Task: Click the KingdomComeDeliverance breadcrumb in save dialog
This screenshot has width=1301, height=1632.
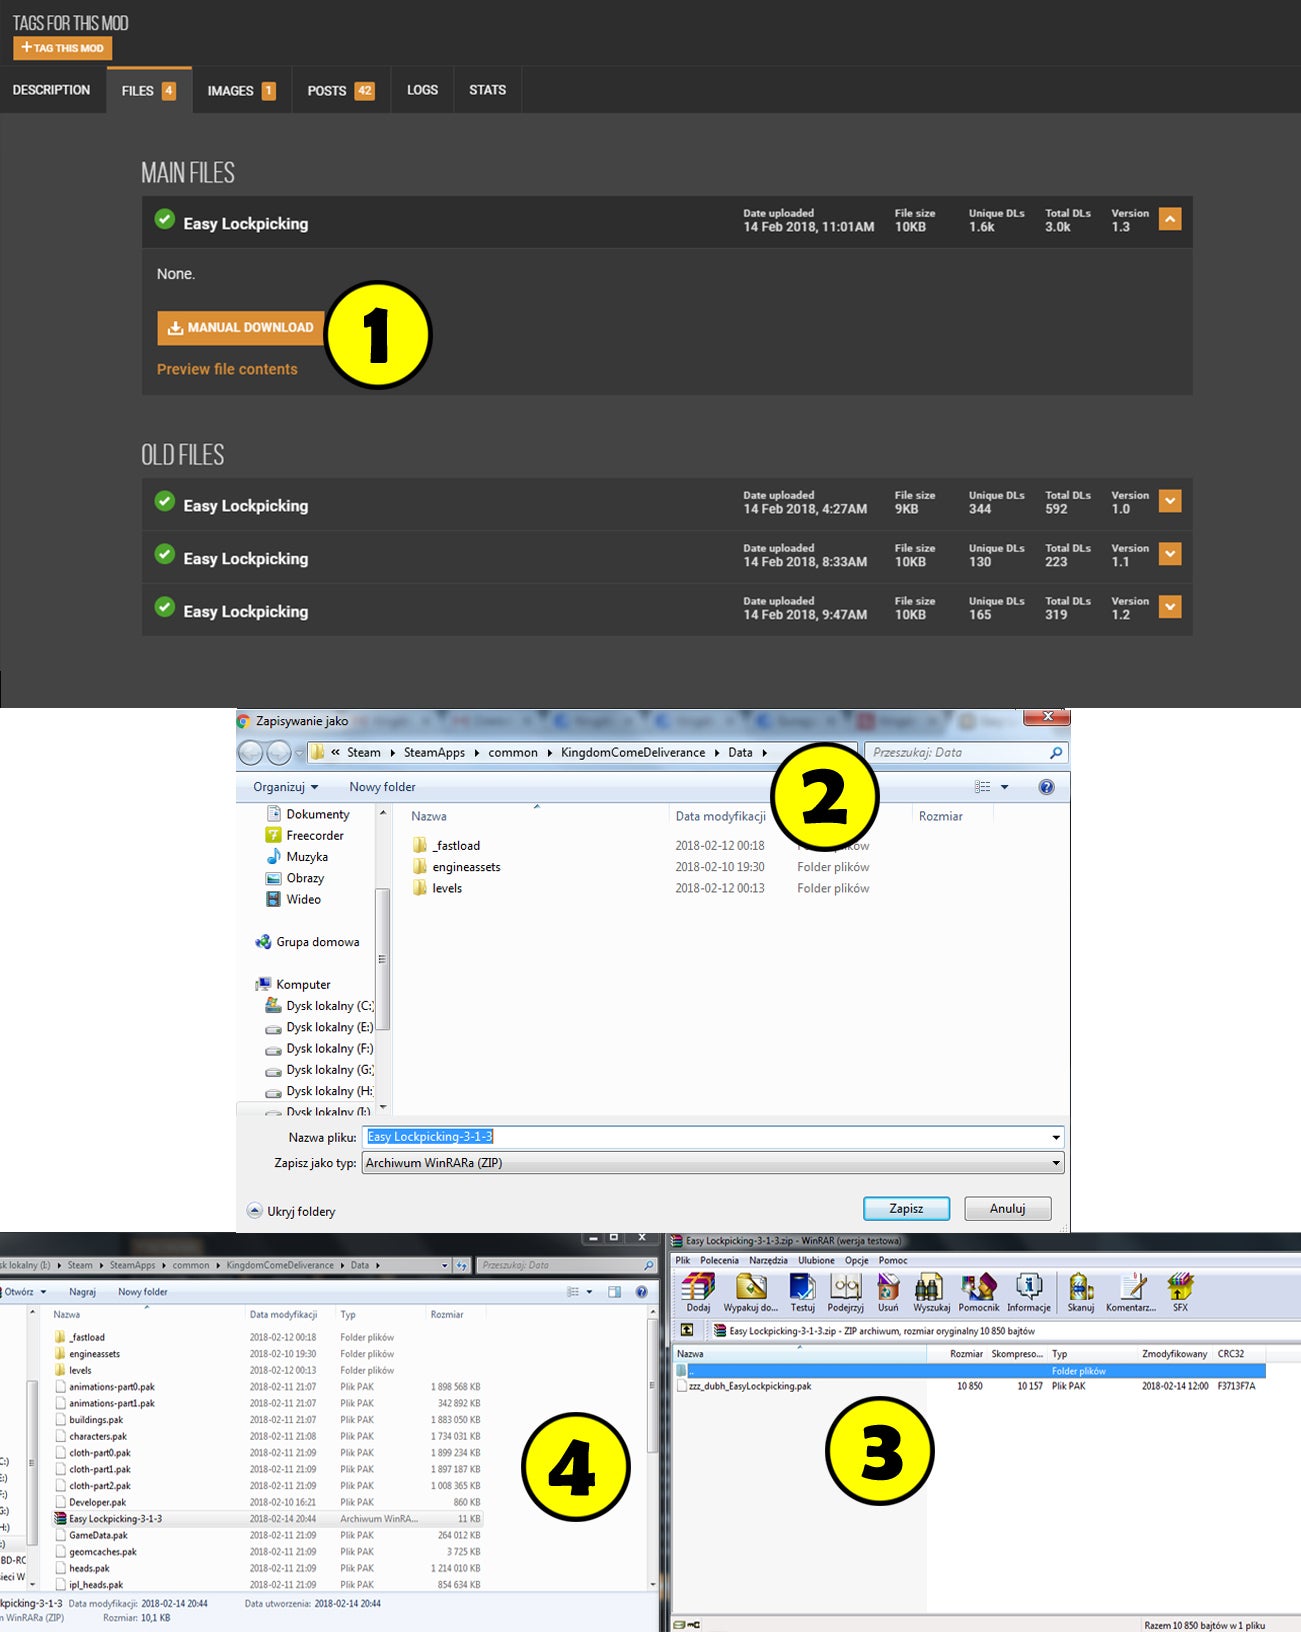Action: pyautogui.click(x=633, y=752)
